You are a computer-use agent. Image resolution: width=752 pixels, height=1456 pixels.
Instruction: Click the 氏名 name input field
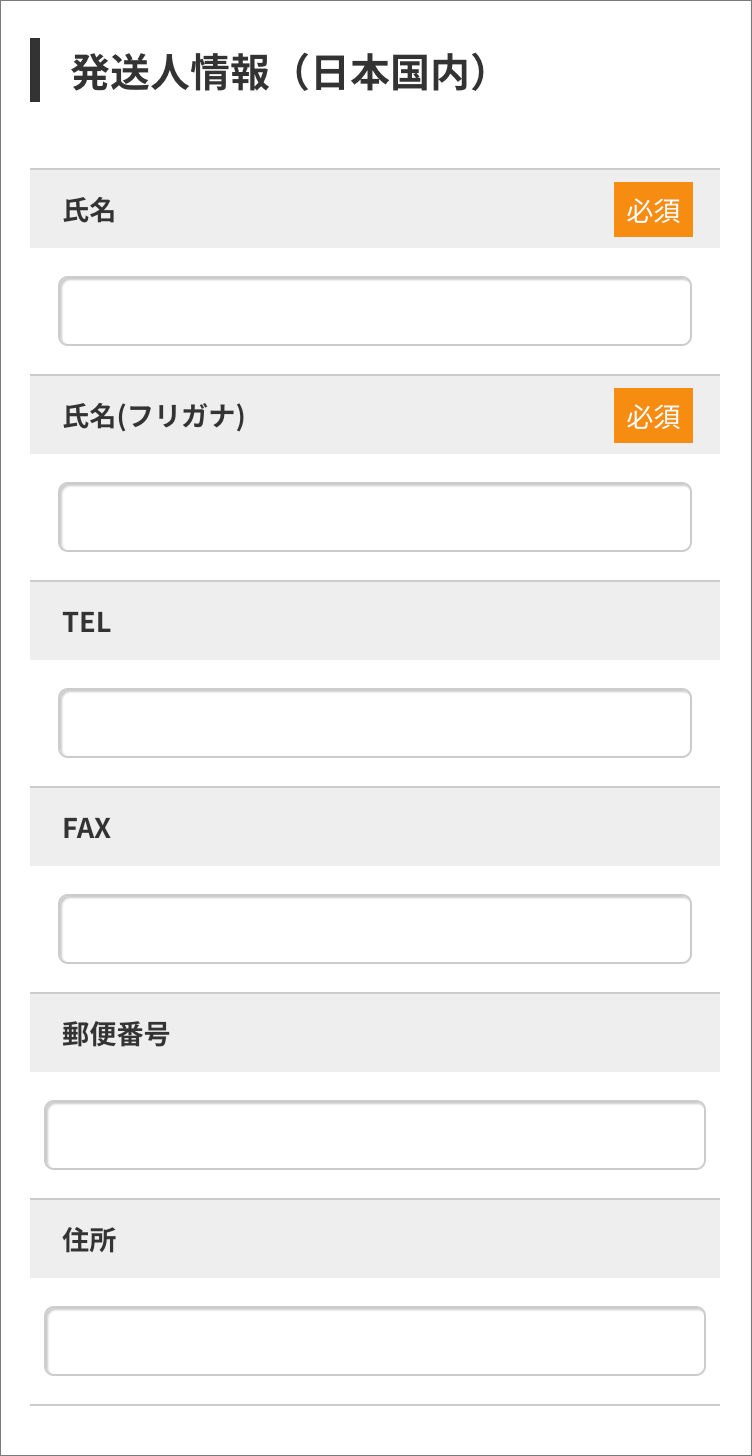click(375, 311)
